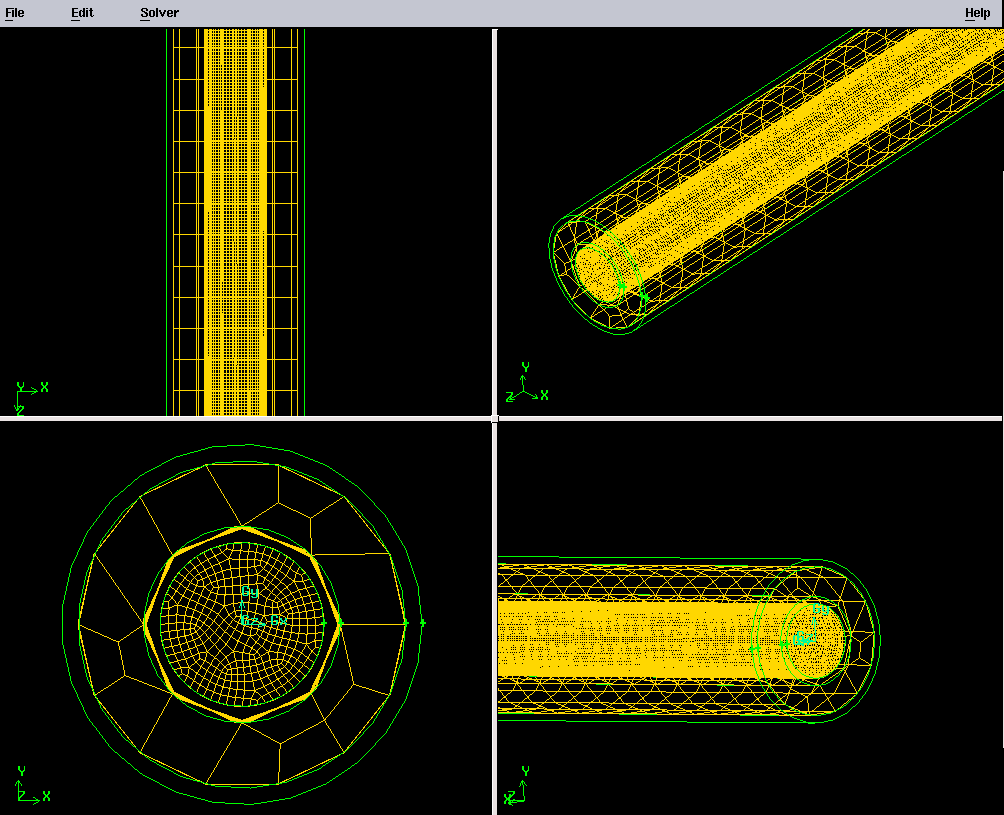The image size is (1004, 815).
Task: Click the XYZ axis triad in top-right view
Action: (526, 386)
